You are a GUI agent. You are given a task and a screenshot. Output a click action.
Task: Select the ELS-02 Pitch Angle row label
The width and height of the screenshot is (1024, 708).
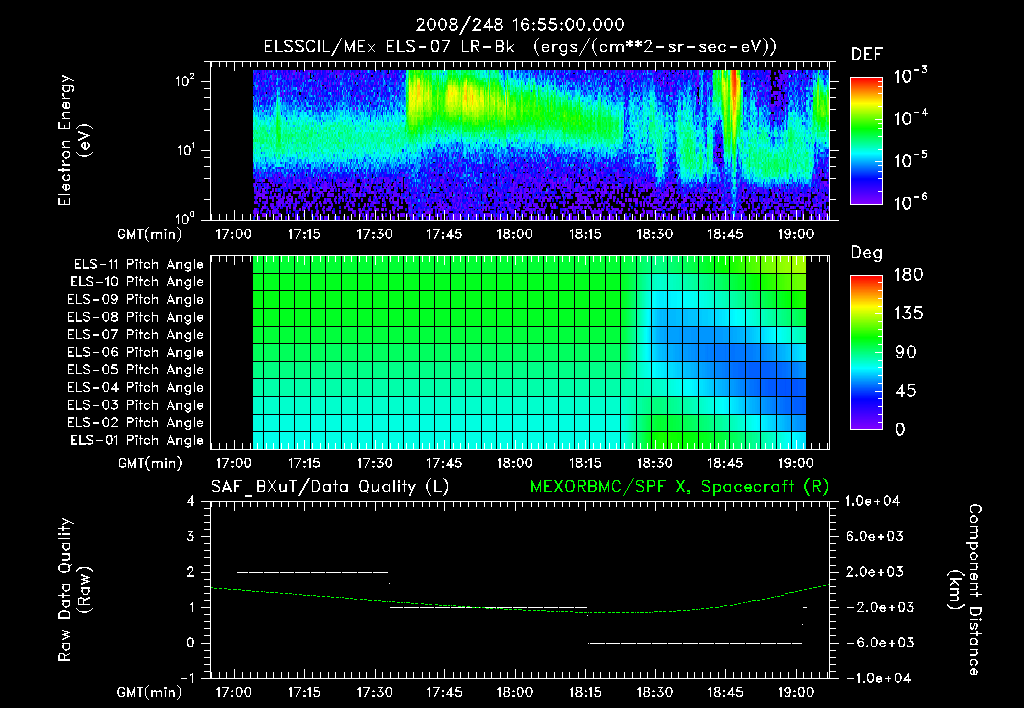(x=136, y=423)
